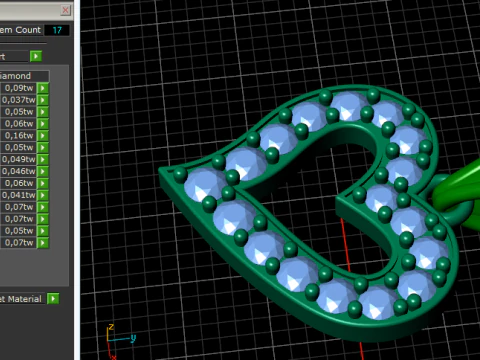Select the 0,09tw row text

click(x=19, y=88)
